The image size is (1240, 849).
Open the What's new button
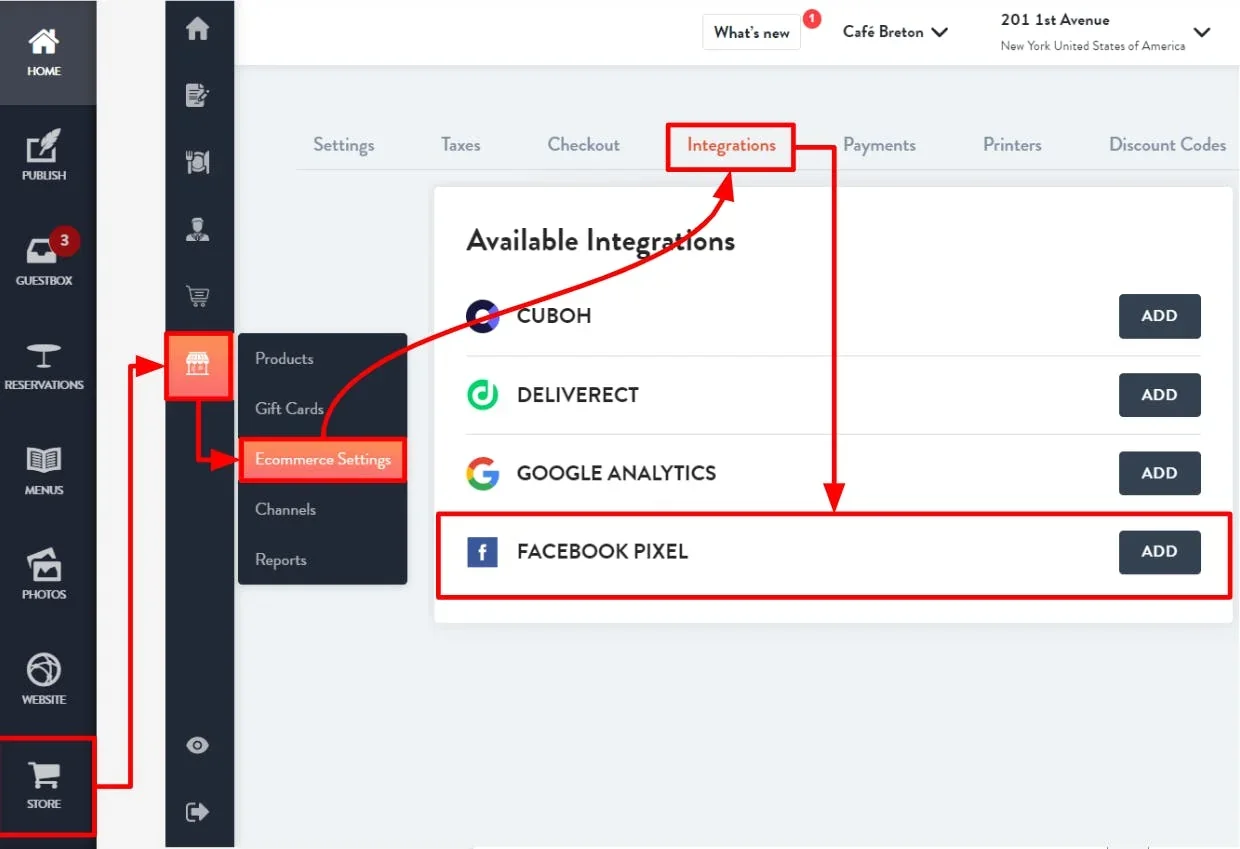[x=752, y=32]
